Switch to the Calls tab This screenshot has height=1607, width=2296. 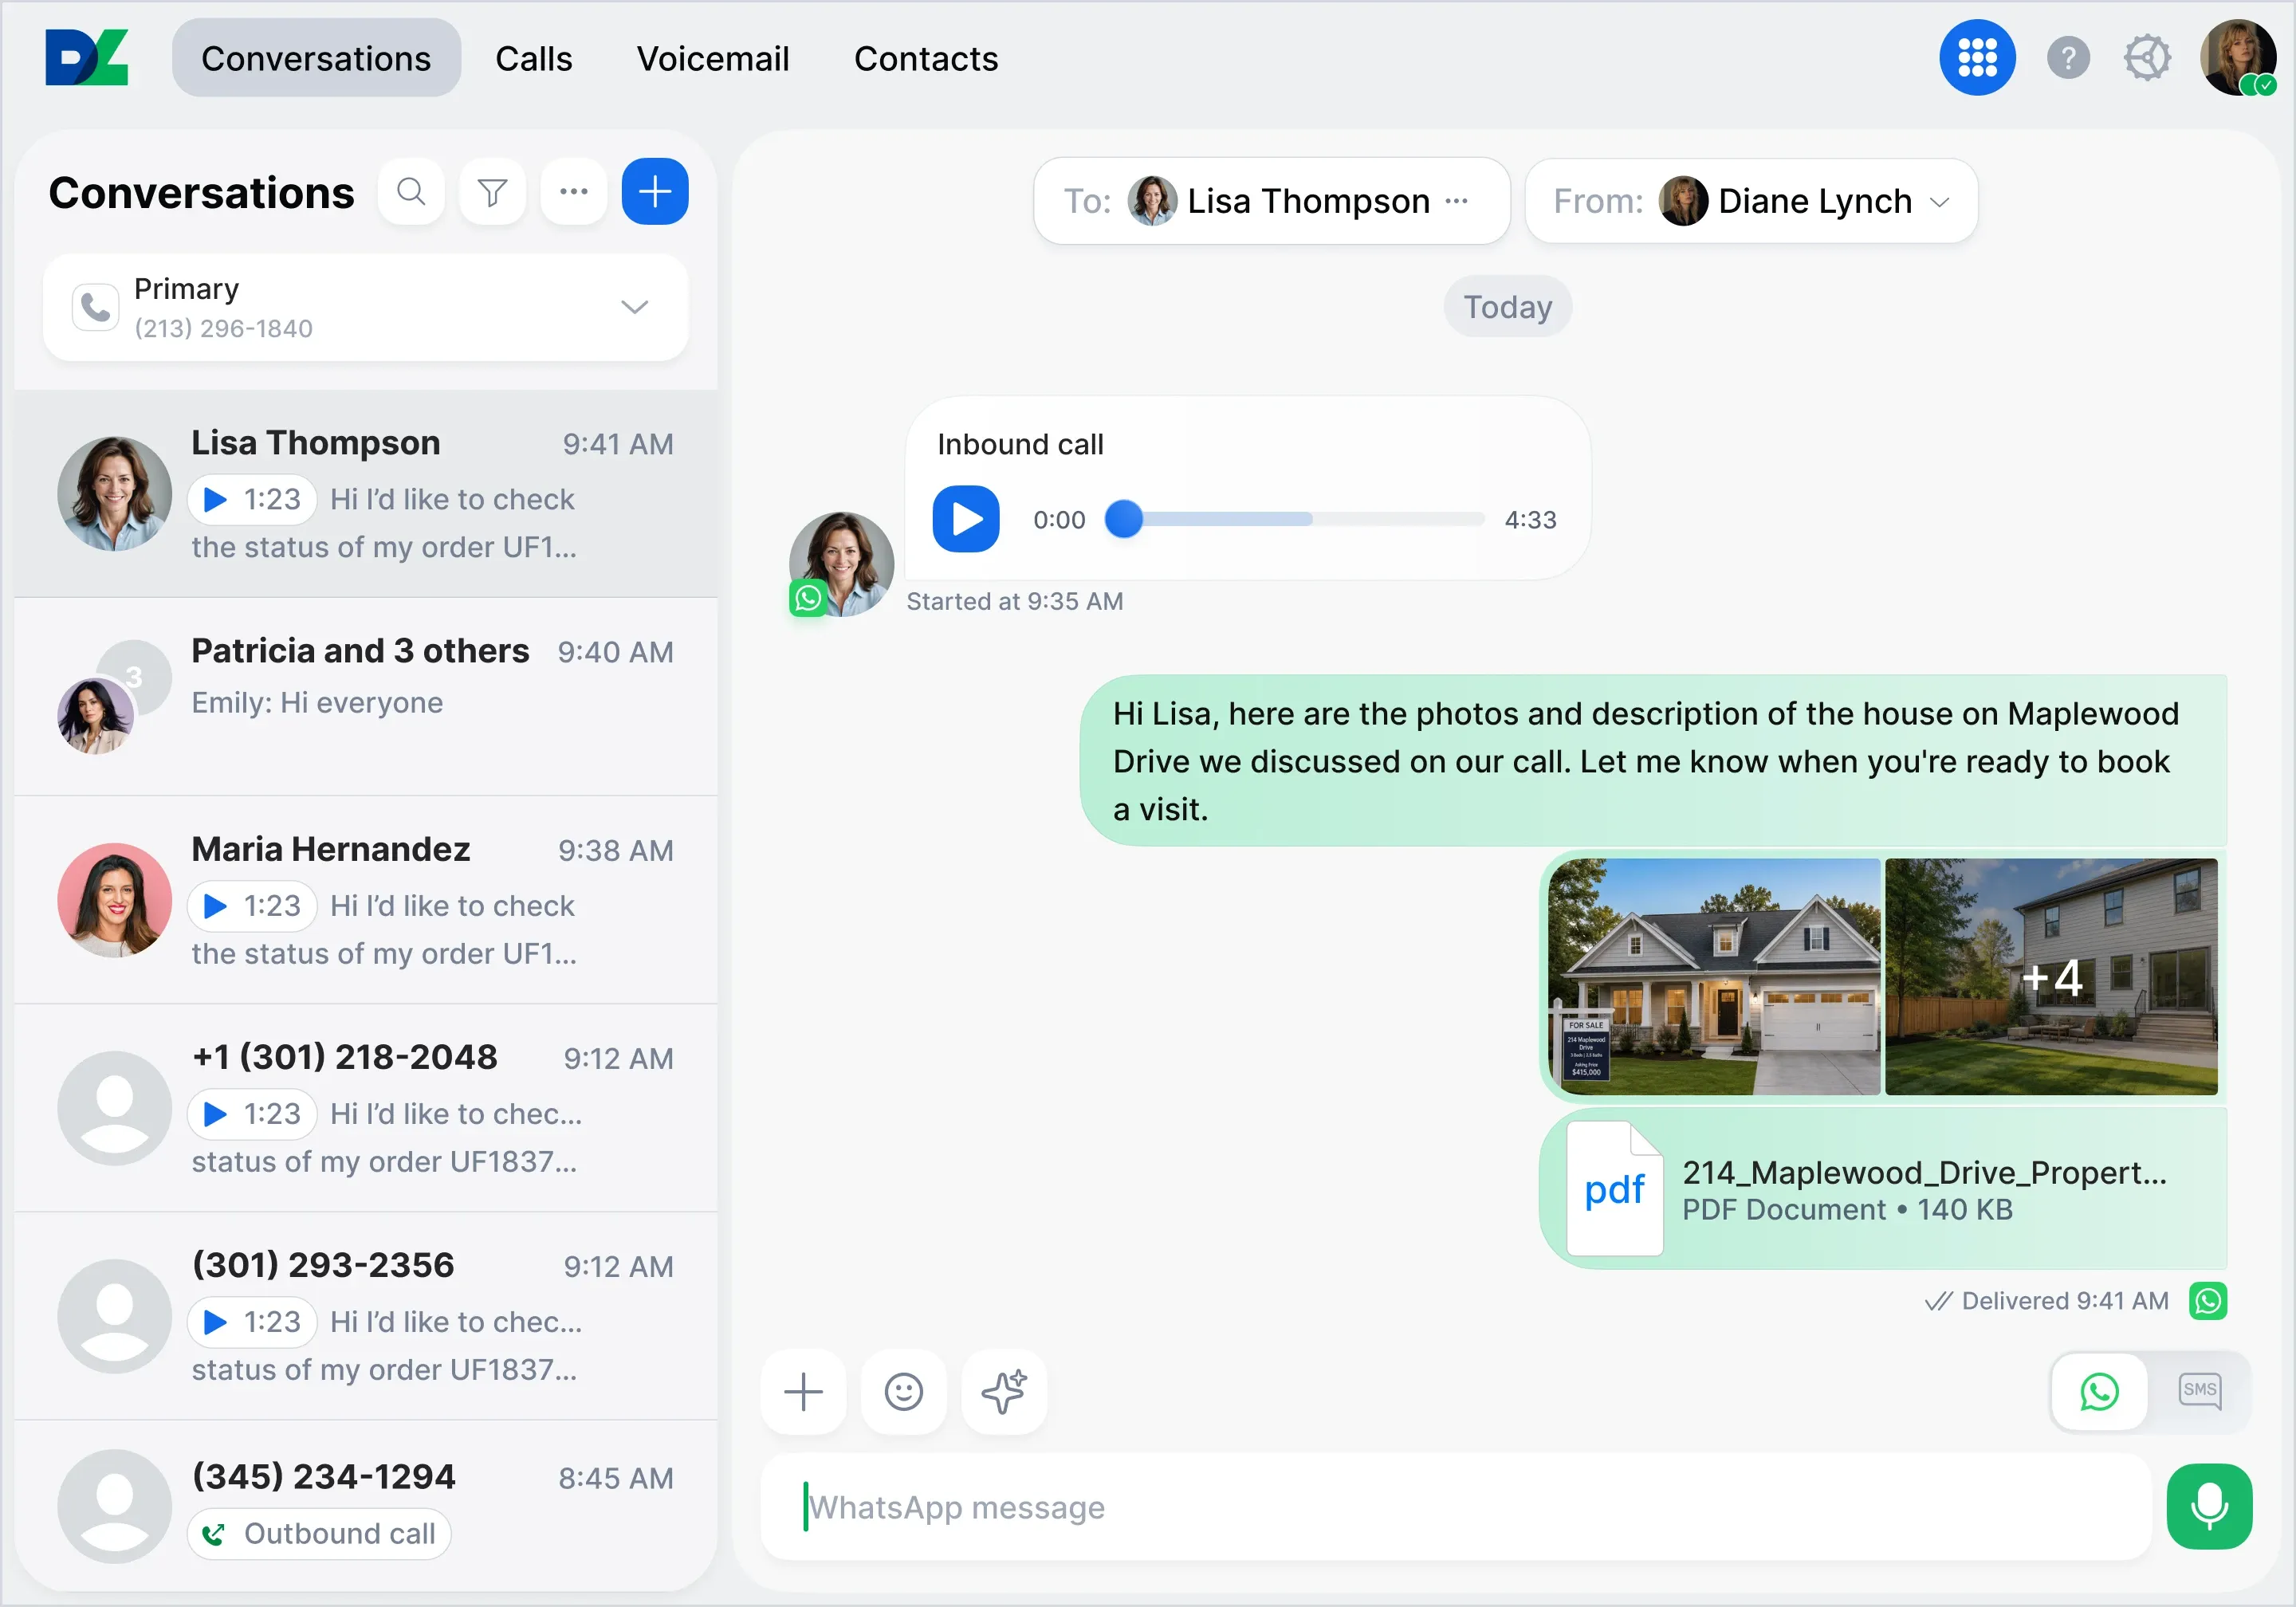(534, 58)
